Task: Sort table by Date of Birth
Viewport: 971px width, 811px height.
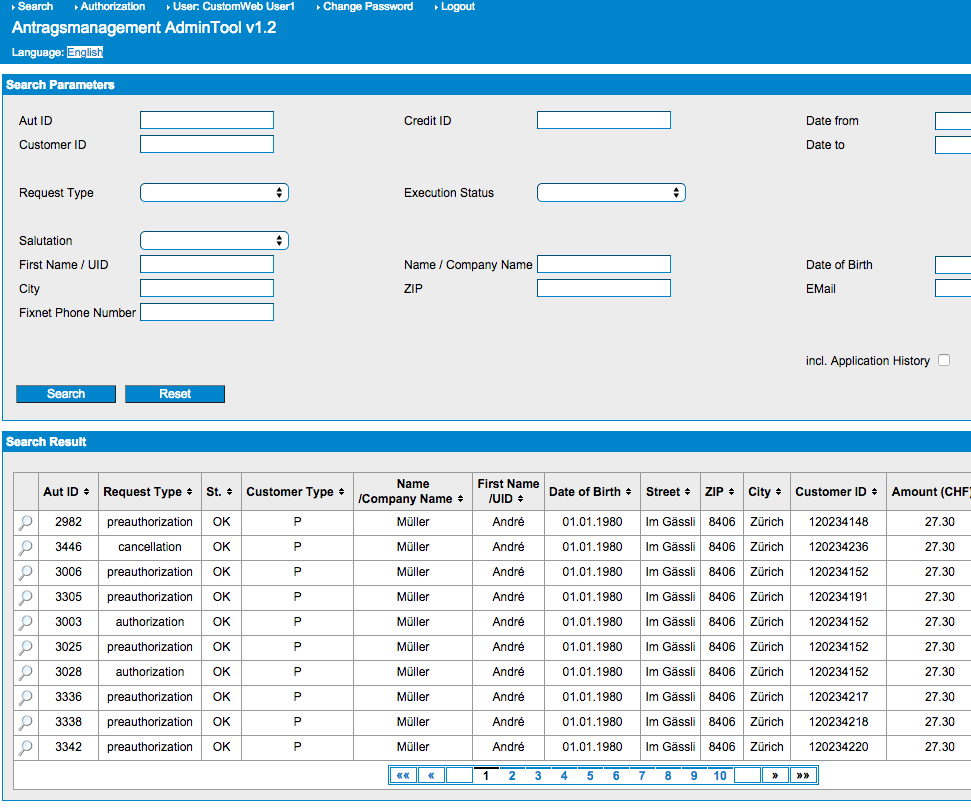Action: point(628,492)
